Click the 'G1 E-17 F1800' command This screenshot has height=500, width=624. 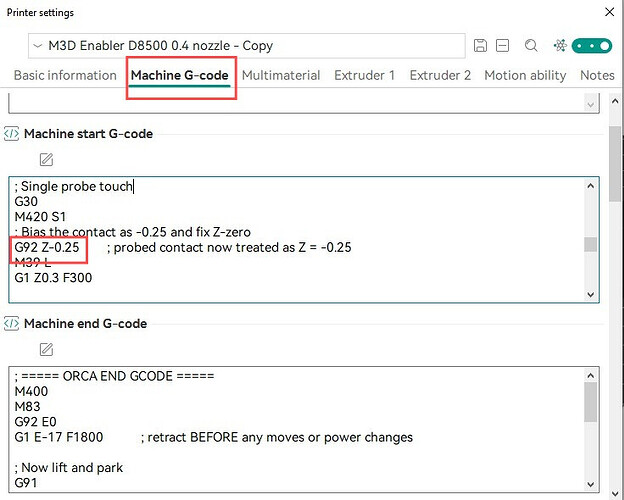point(59,437)
